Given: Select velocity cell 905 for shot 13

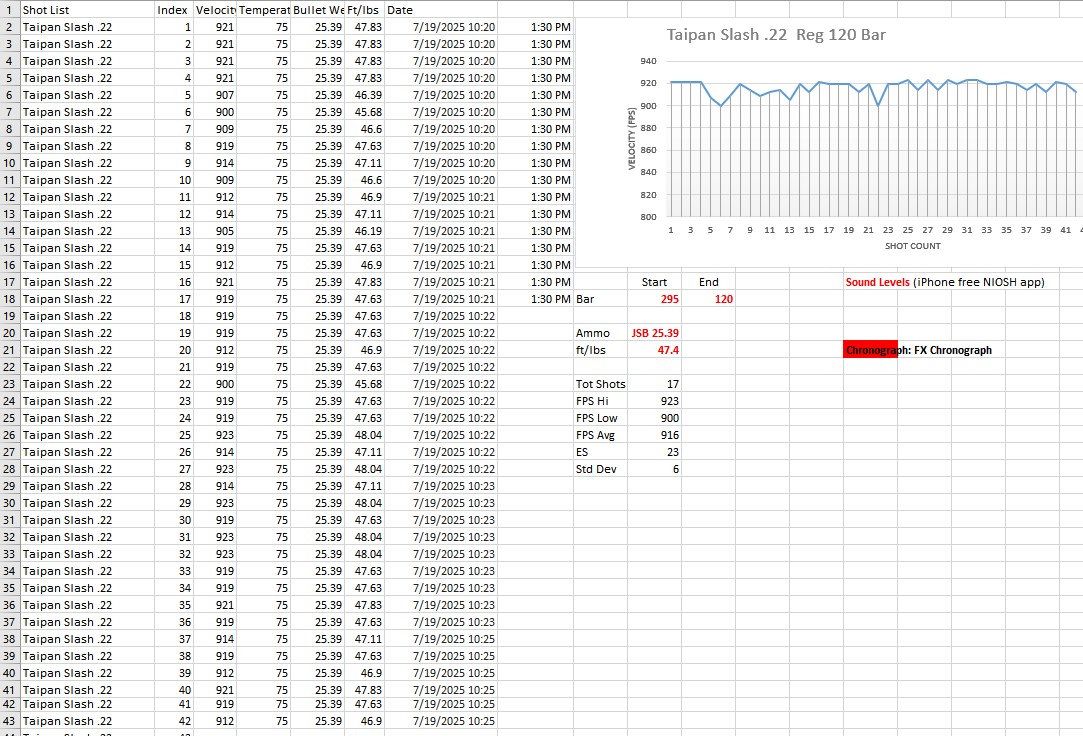Looking at the screenshot, I should [214, 231].
